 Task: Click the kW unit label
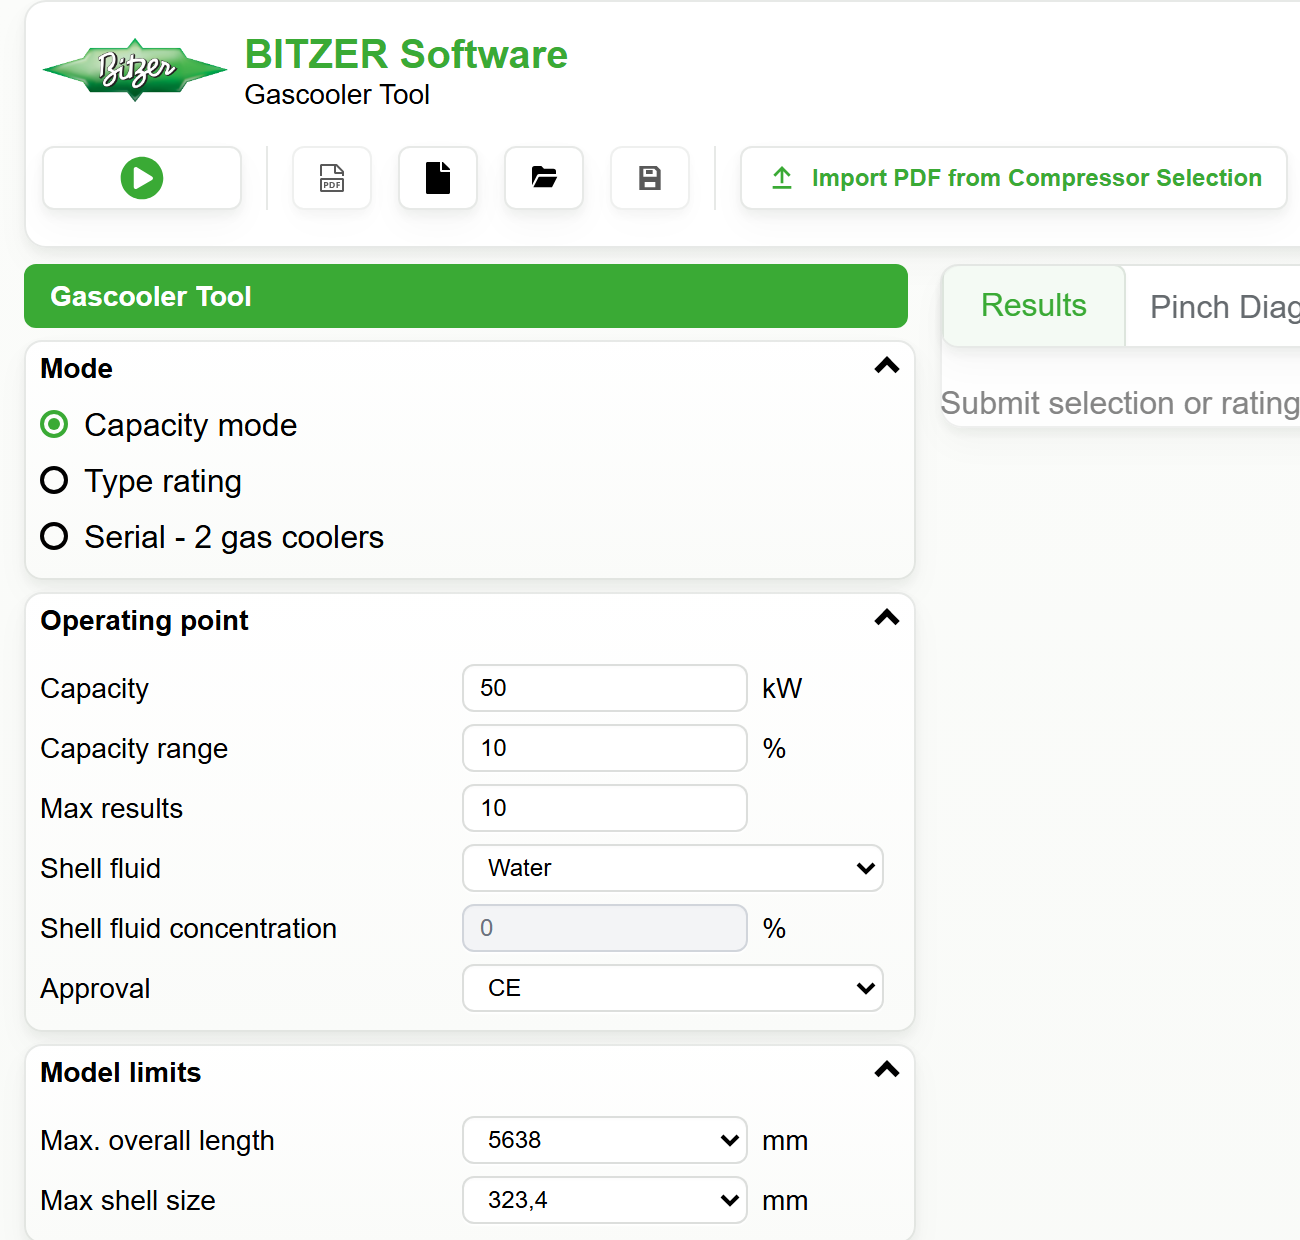coord(782,688)
